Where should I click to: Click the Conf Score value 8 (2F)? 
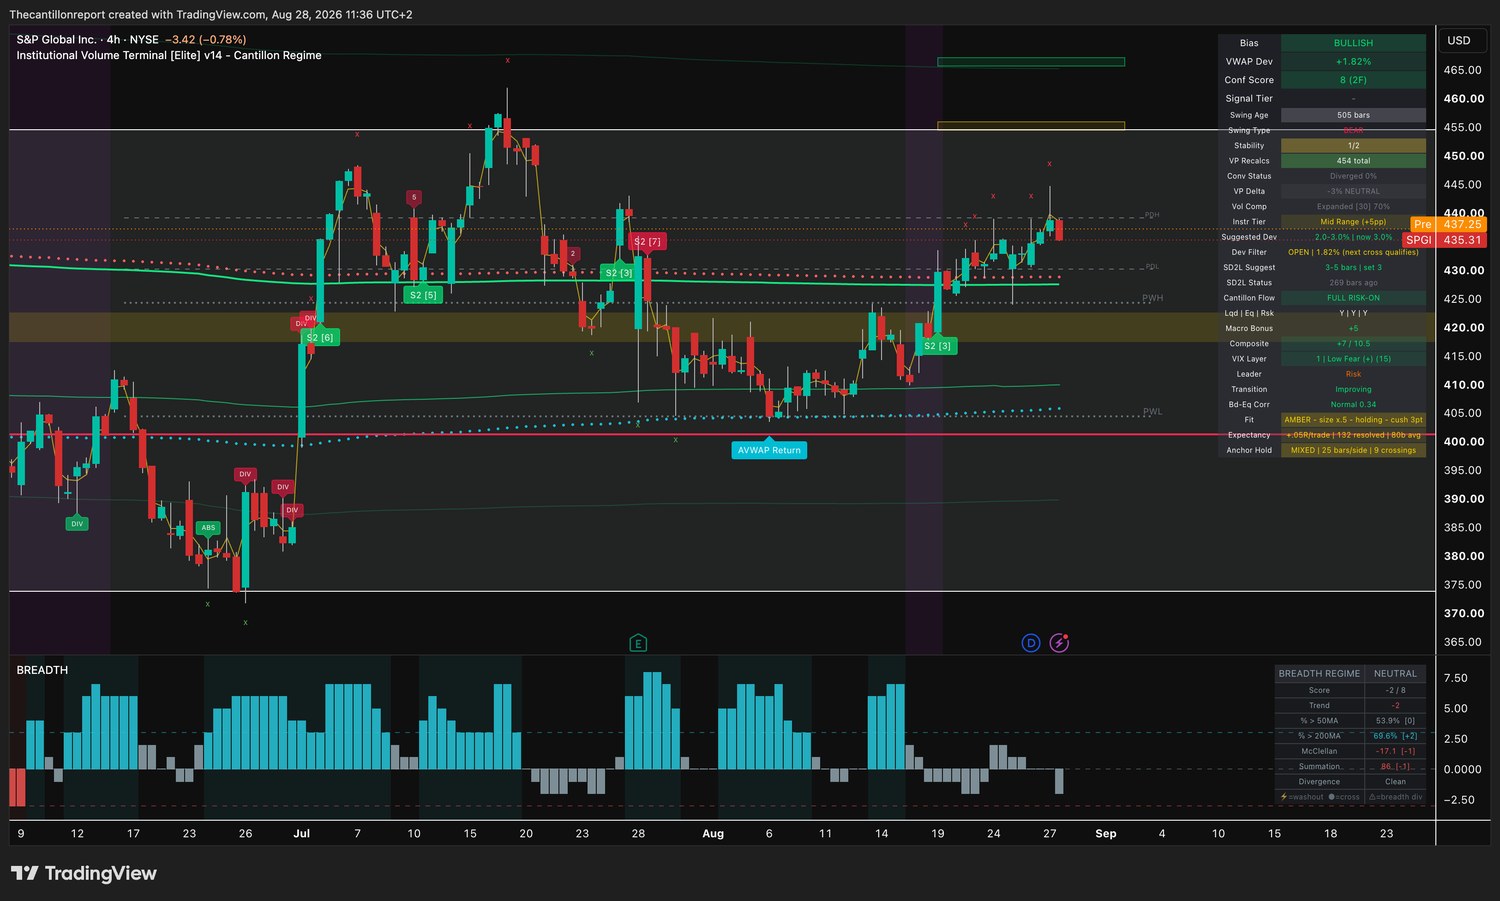click(1353, 80)
